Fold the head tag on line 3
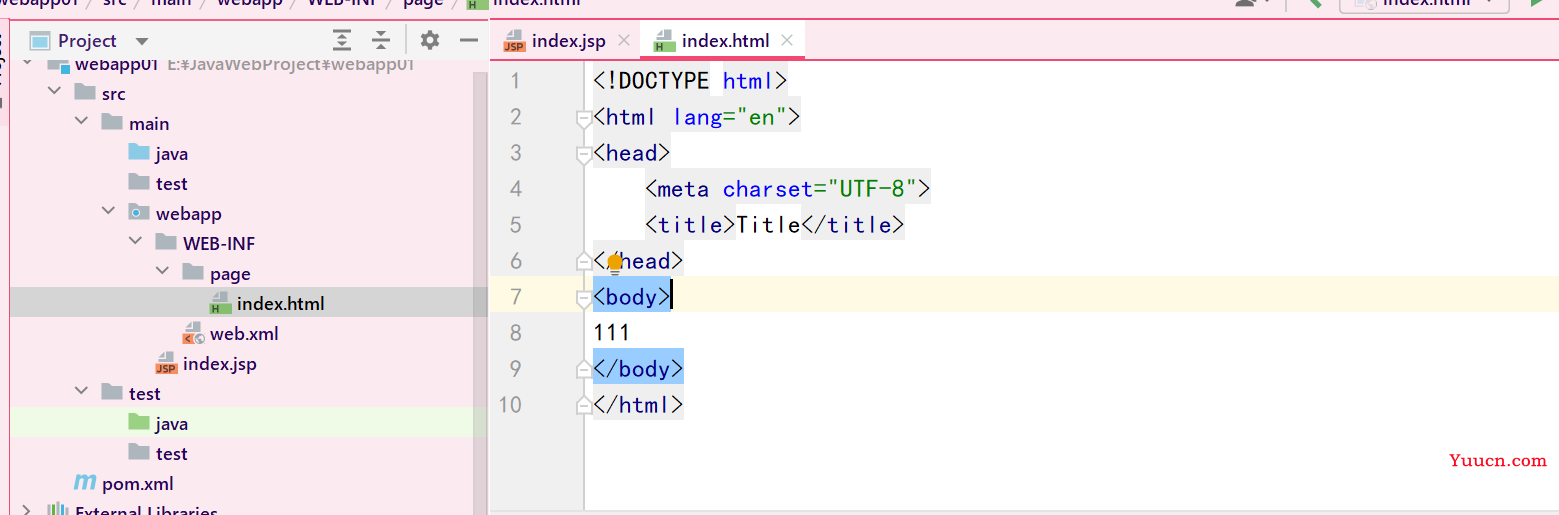 coord(584,154)
